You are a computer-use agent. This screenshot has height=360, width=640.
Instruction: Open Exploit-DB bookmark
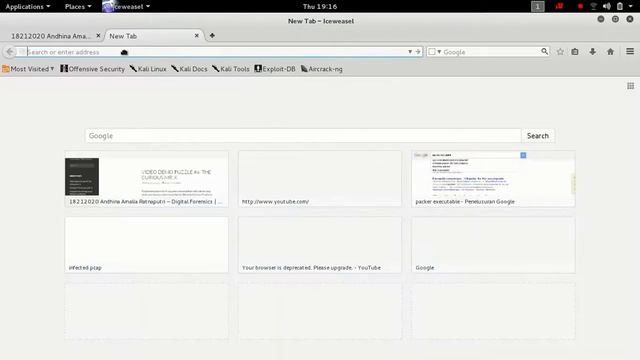point(275,69)
